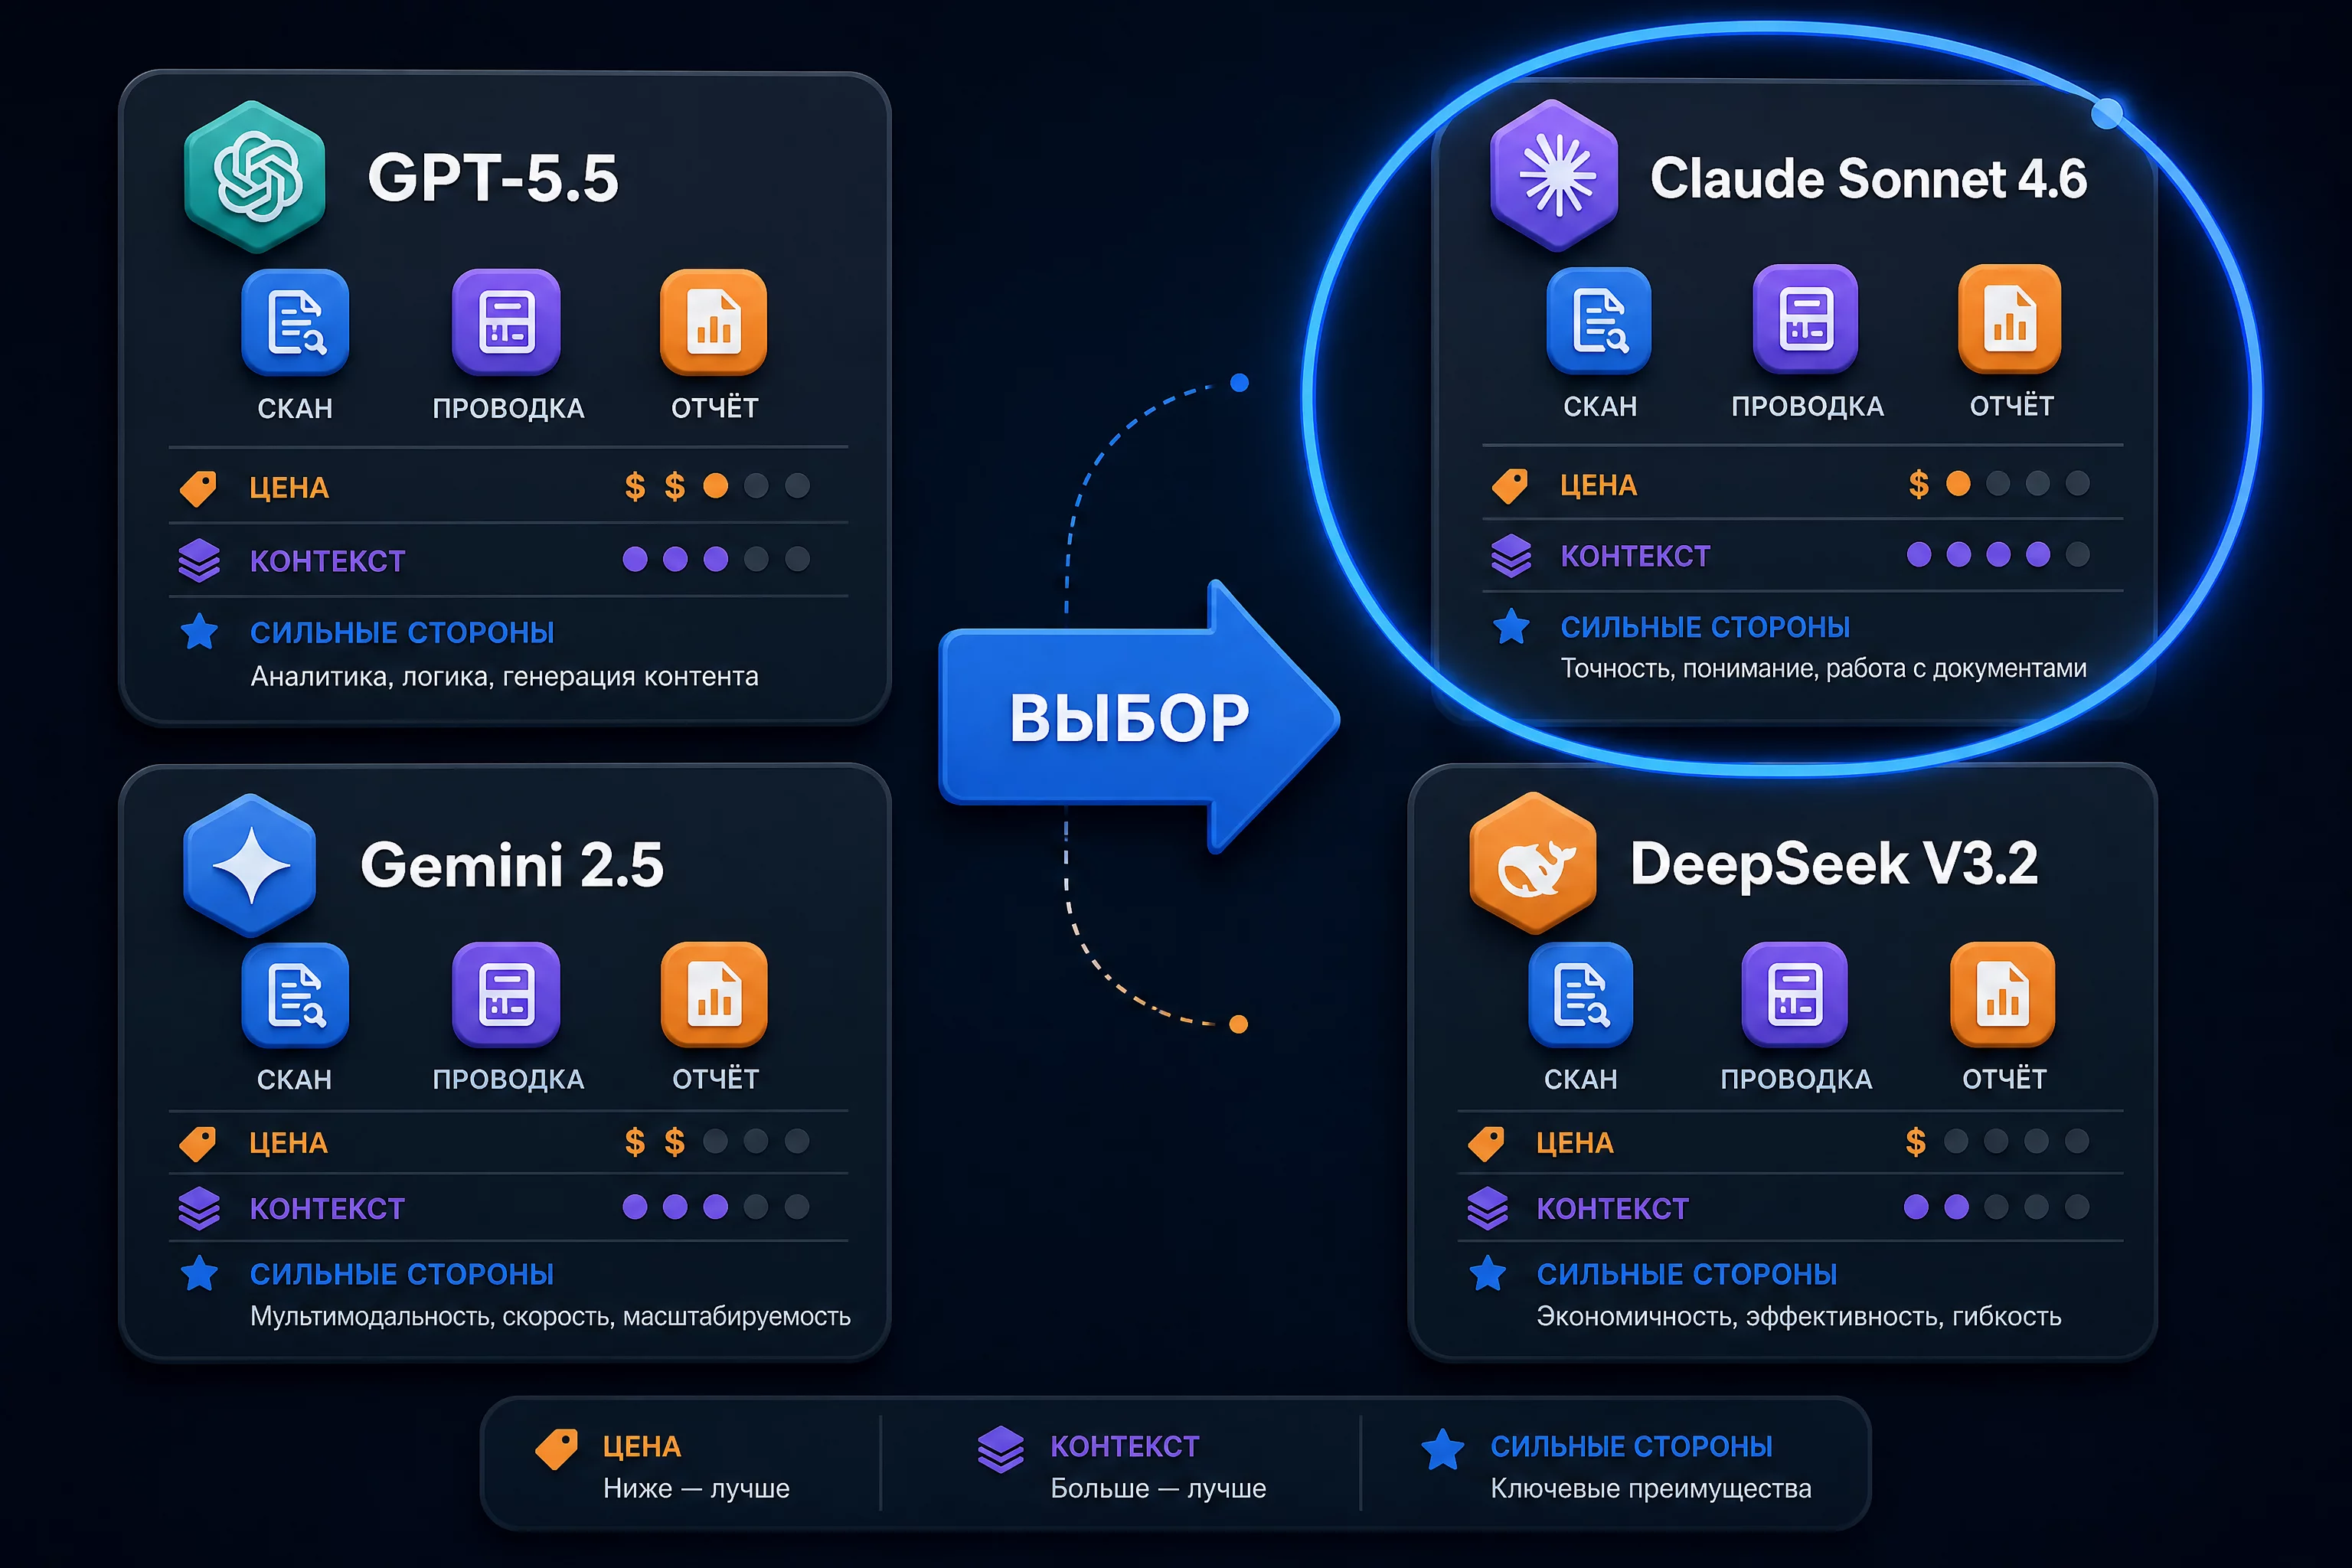Click the legend text "Ключевые преимущества"
This screenshot has height=1568, width=2352.
point(1651,1489)
